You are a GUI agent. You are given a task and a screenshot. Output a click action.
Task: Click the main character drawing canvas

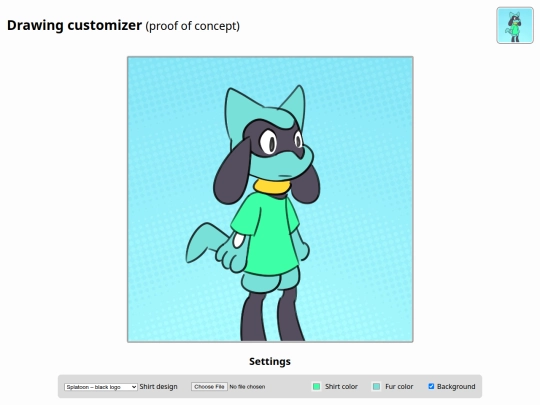(x=270, y=199)
